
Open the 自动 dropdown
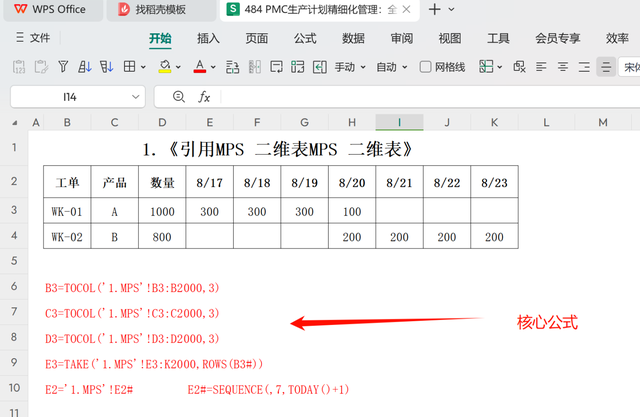pyautogui.click(x=392, y=67)
